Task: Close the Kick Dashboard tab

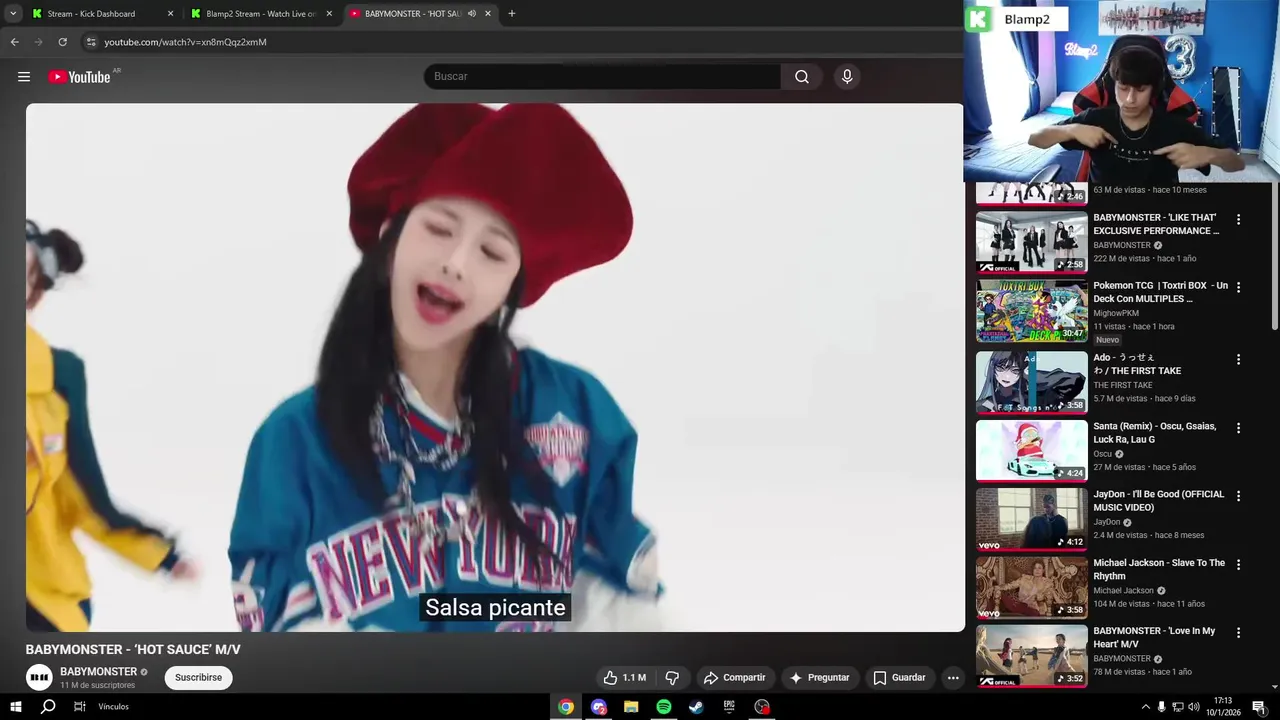Action: pyautogui.click(x=170, y=14)
